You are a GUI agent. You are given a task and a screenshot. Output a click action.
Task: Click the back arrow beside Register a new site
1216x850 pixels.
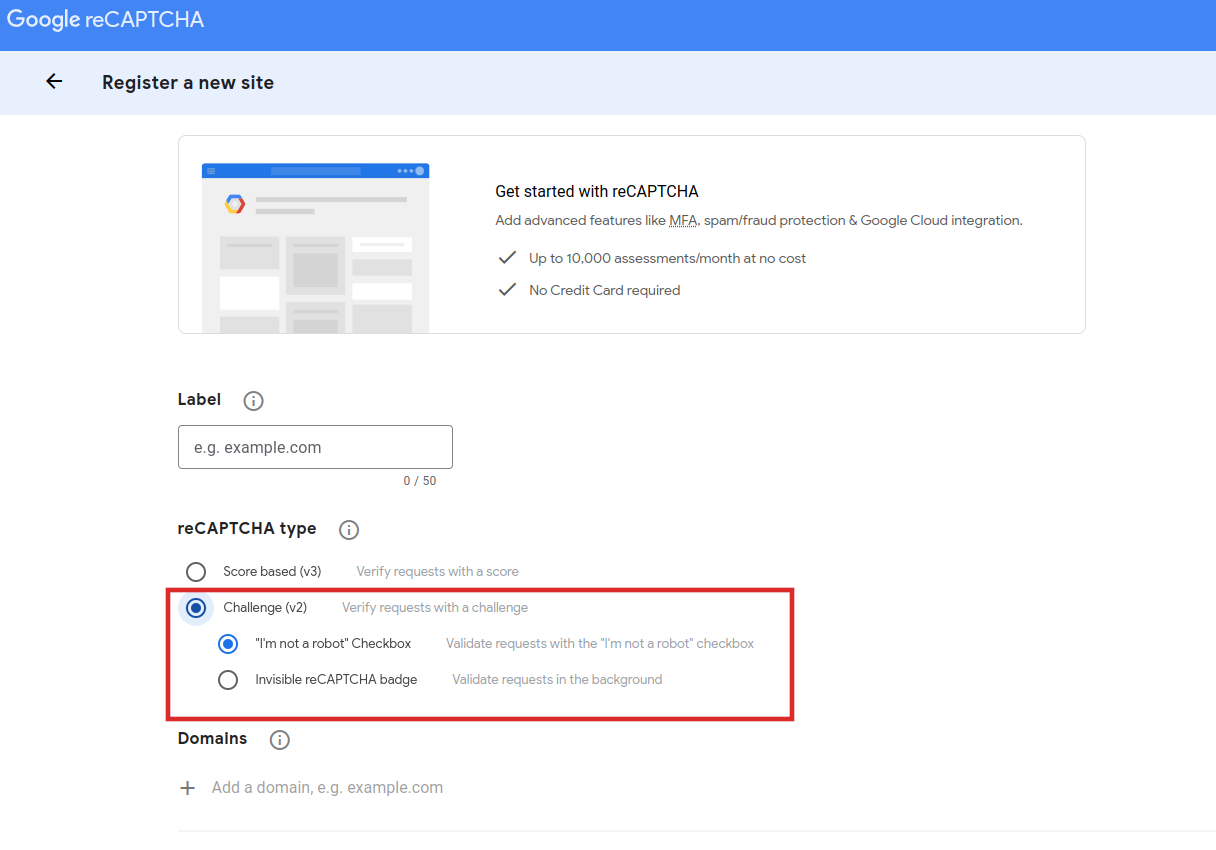click(x=54, y=82)
